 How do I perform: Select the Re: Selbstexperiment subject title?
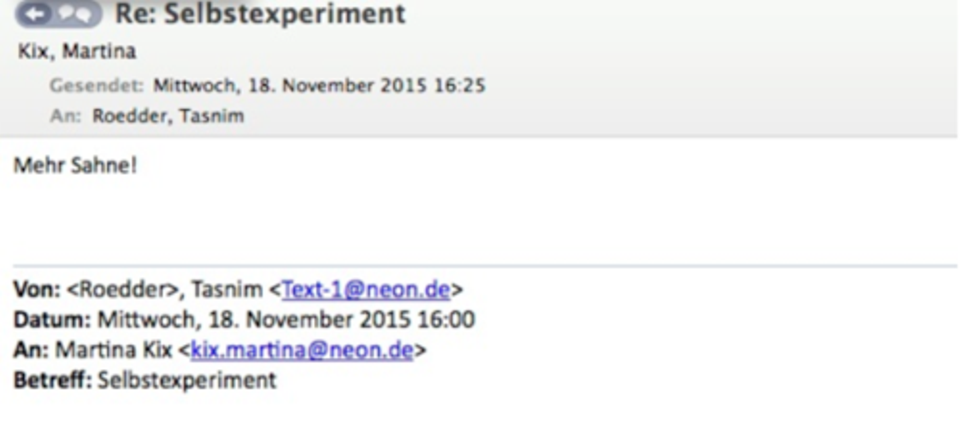260,13
